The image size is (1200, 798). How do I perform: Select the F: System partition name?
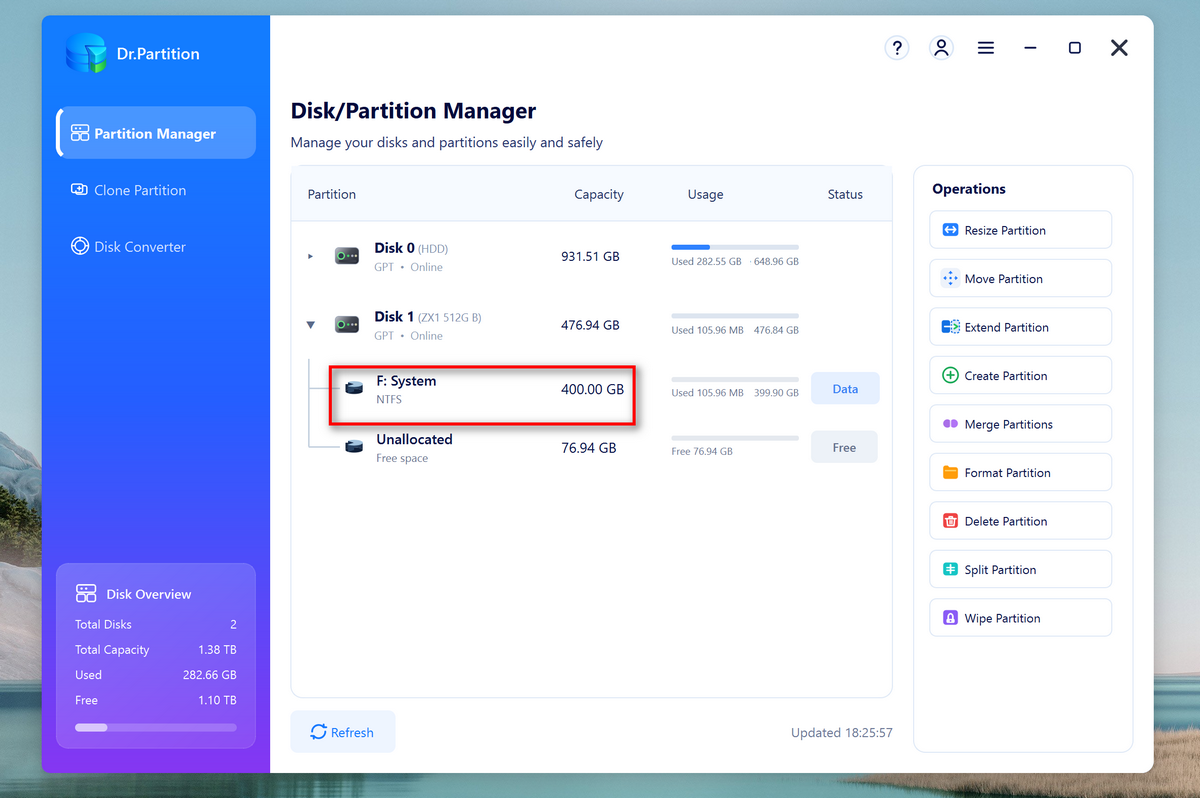pyautogui.click(x=406, y=381)
